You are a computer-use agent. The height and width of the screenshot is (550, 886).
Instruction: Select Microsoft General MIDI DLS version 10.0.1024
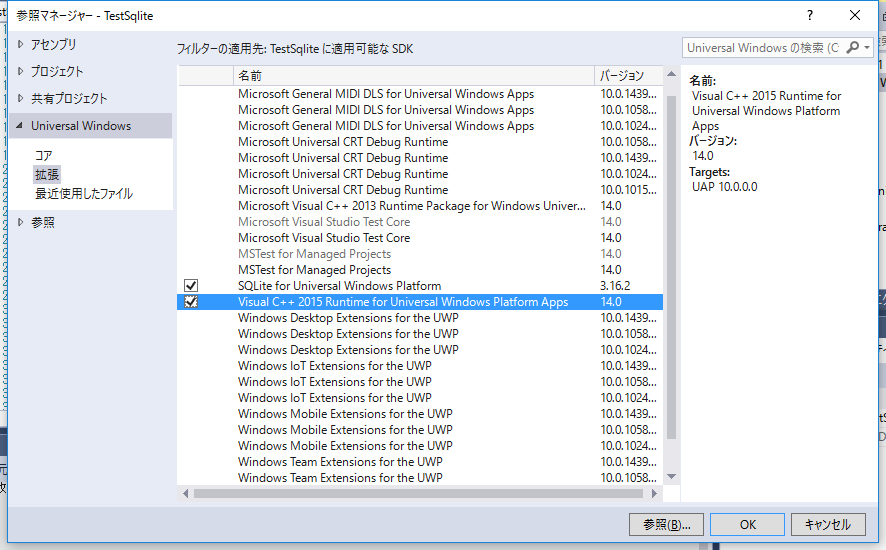click(x=420, y=125)
